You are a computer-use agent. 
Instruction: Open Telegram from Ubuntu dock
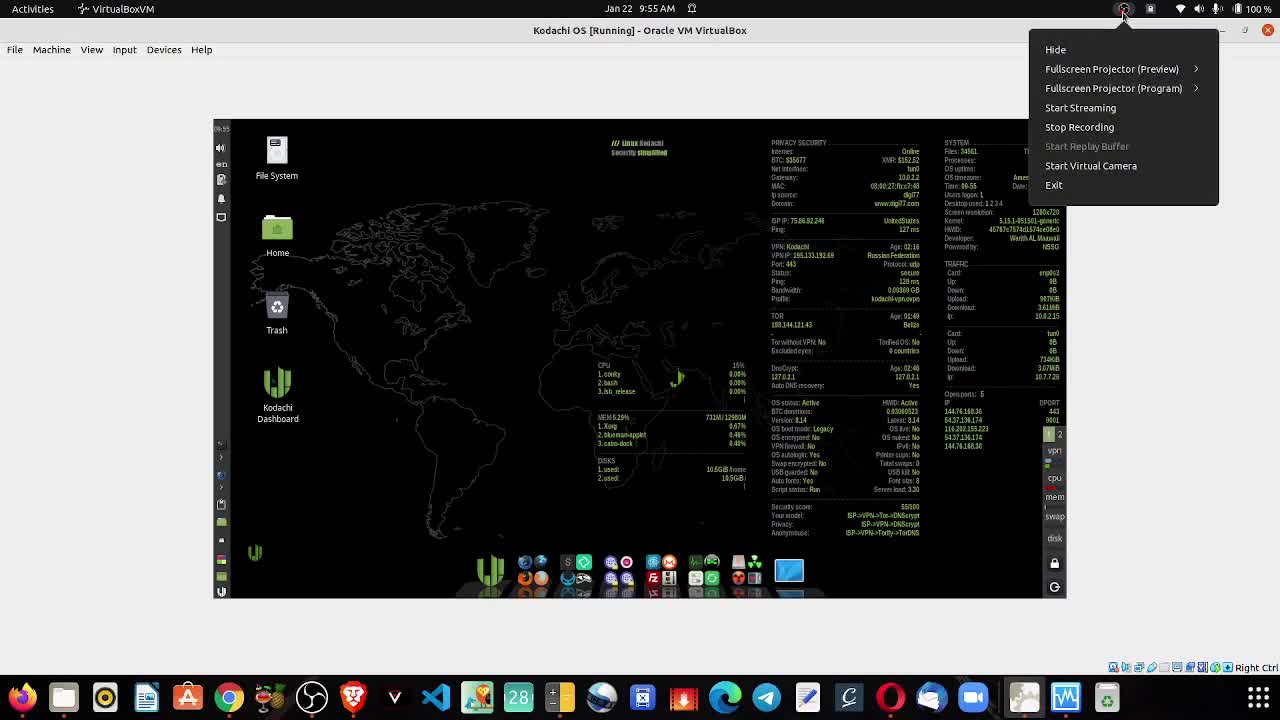767,697
